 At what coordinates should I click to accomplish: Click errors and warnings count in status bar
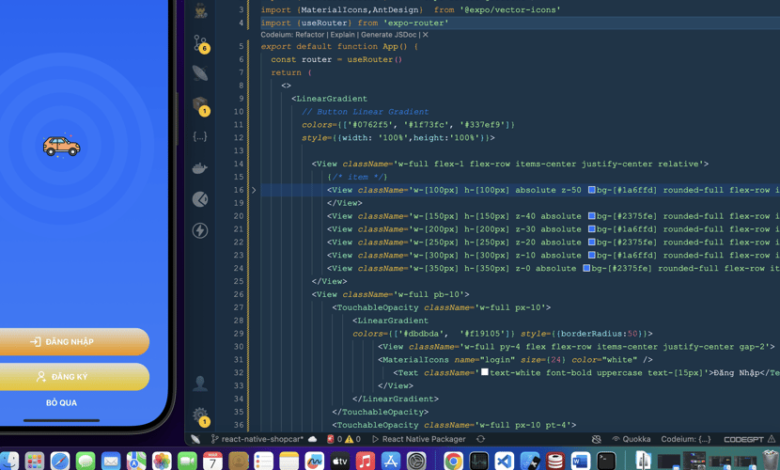pos(344,439)
